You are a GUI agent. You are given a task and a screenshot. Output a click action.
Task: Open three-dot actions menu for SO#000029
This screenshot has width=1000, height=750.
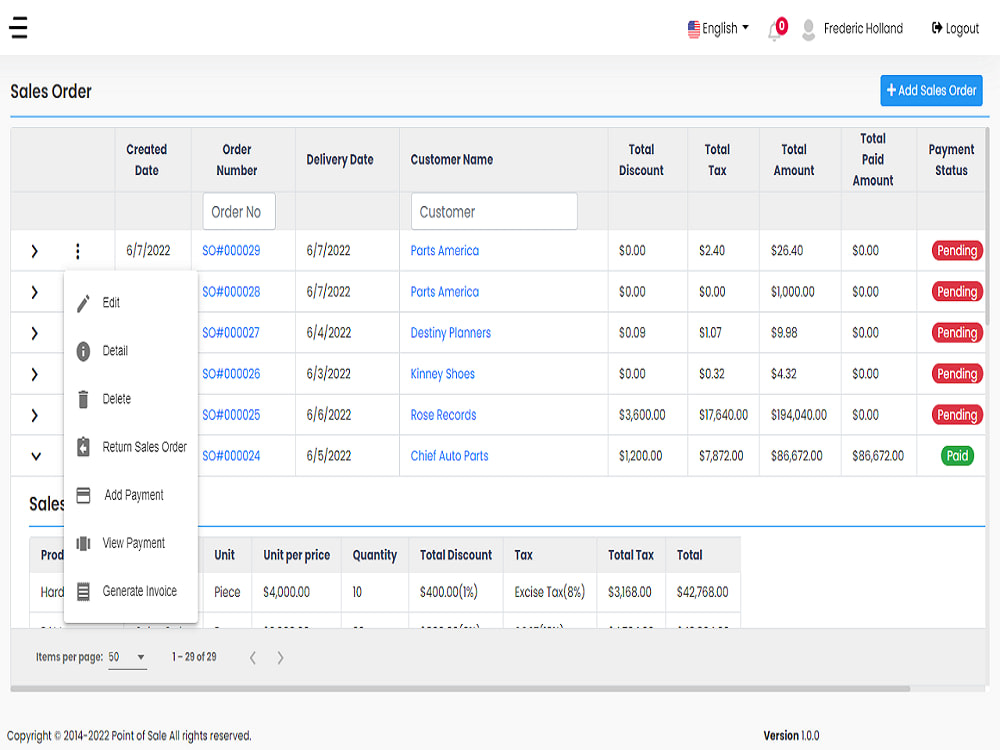tap(78, 251)
